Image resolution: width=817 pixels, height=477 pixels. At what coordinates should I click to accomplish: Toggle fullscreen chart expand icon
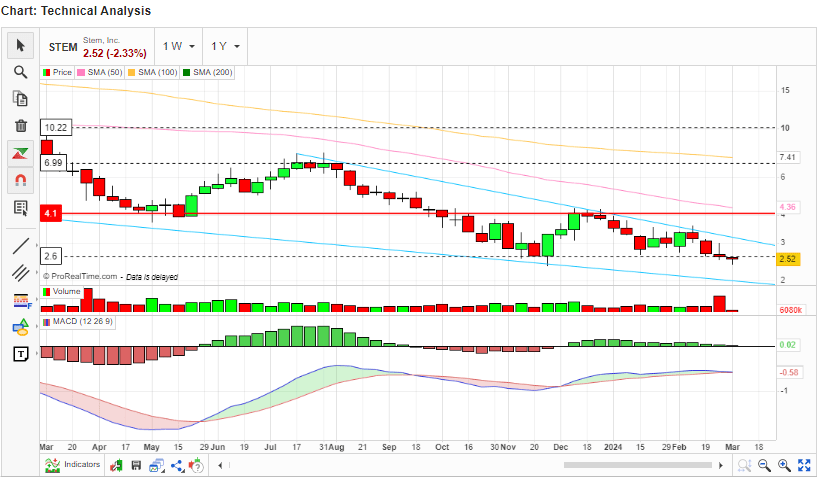(804, 465)
